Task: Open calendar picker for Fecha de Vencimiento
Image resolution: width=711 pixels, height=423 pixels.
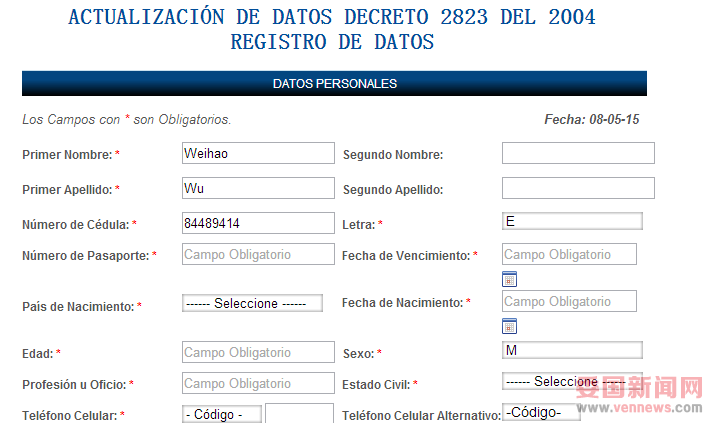Action: point(509,279)
